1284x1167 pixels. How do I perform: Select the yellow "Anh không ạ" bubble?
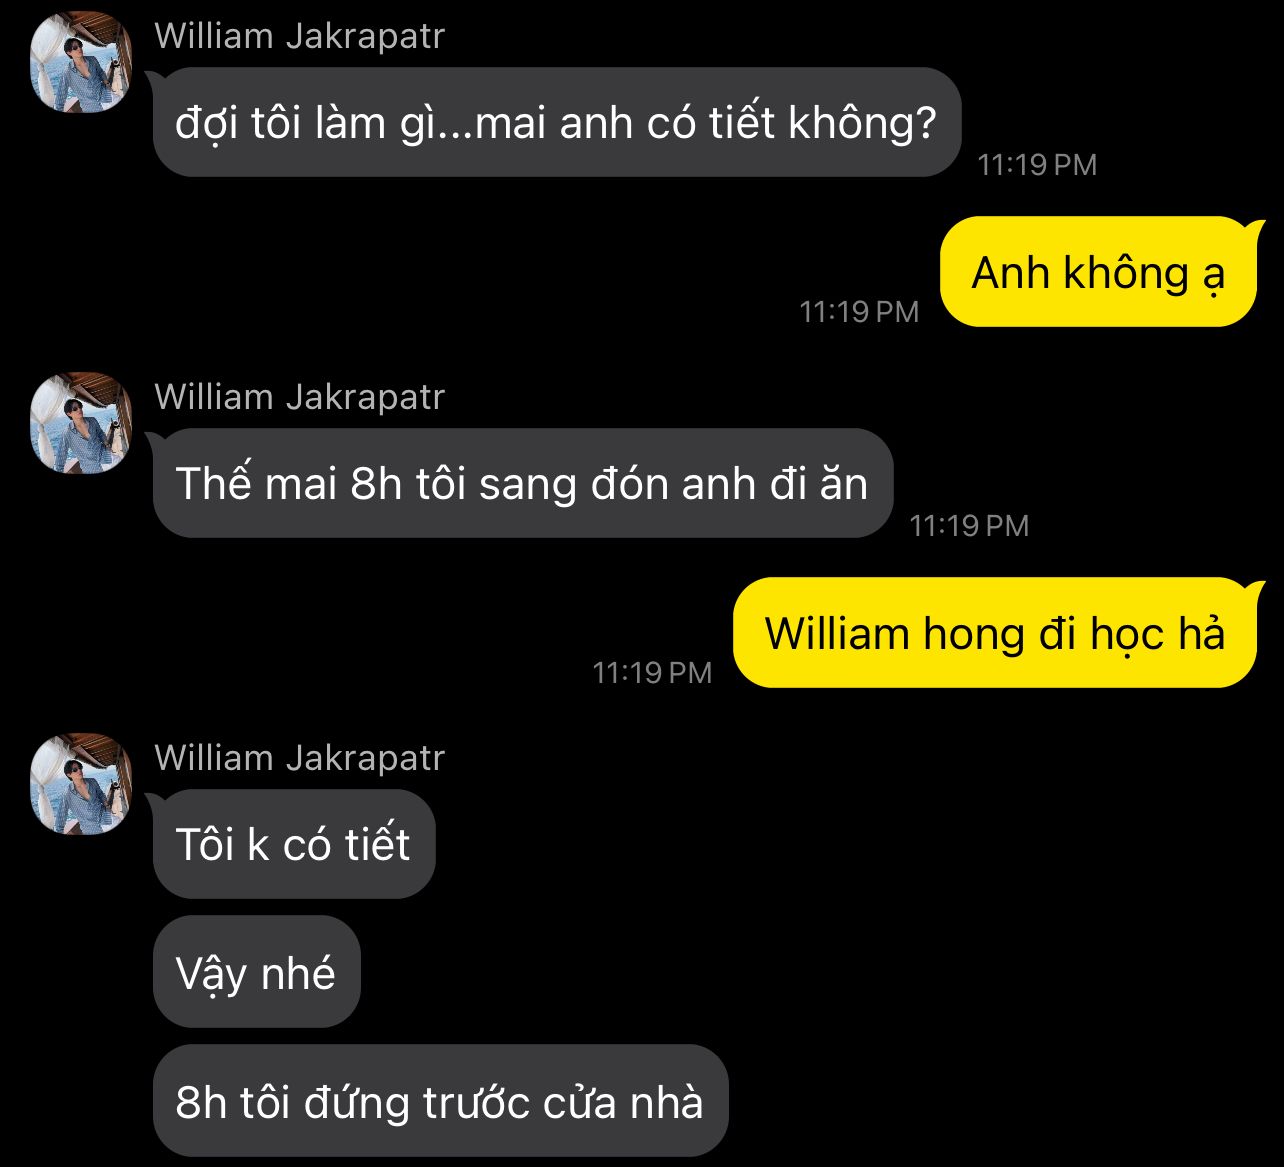(x=1098, y=272)
